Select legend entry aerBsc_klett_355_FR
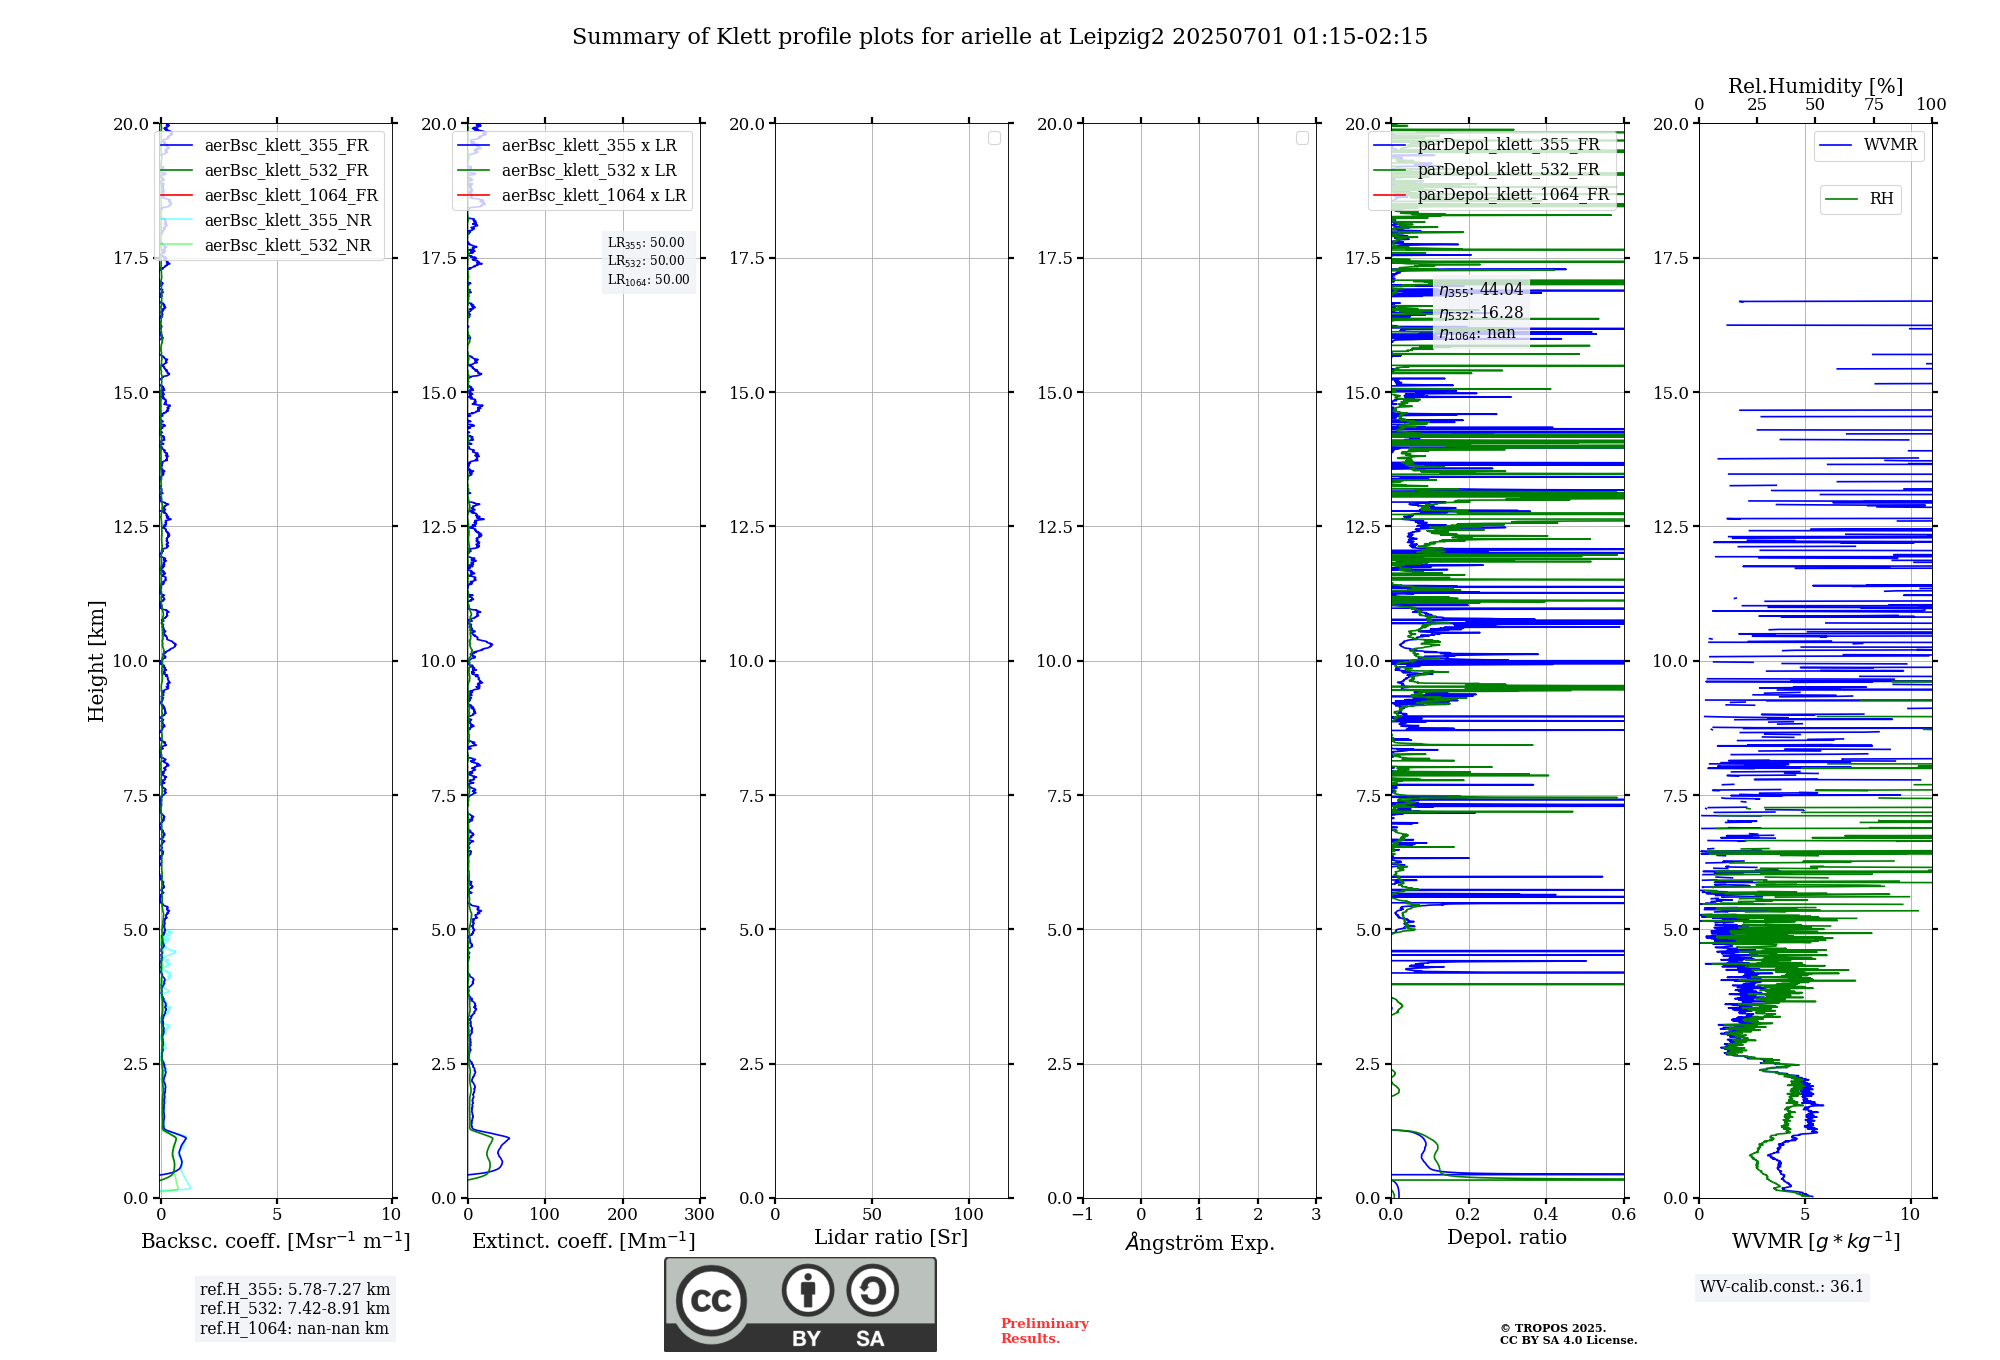Image resolution: width=2000 pixels, height=1360 pixels. tap(270, 146)
